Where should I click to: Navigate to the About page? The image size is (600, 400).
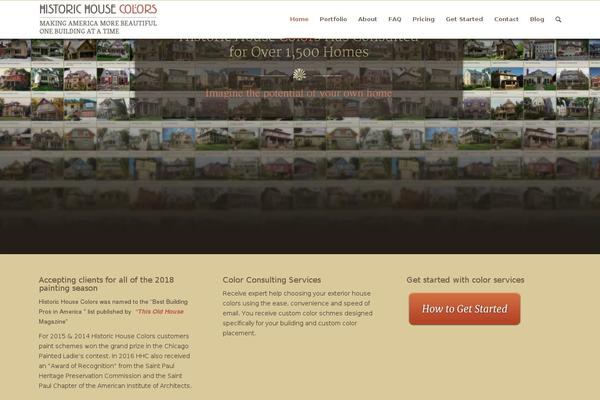point(367,19)
